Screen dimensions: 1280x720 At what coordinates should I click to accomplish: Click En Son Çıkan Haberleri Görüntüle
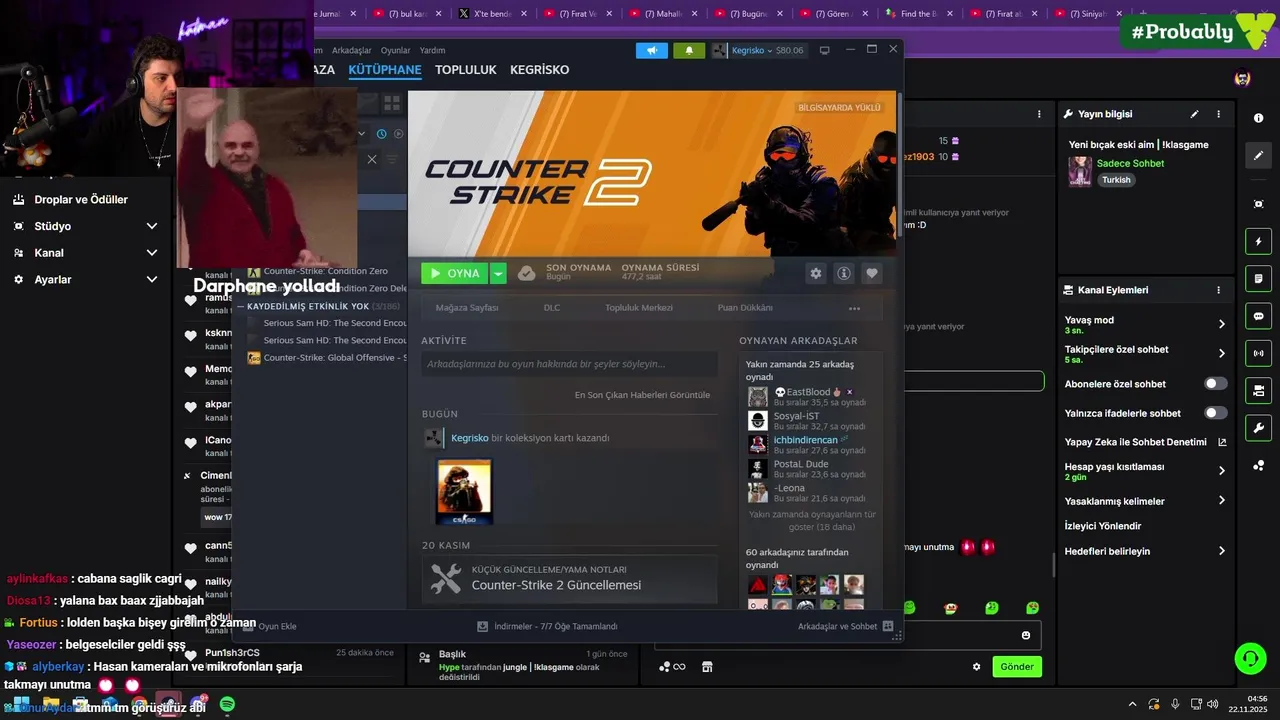tap(642, 395)
